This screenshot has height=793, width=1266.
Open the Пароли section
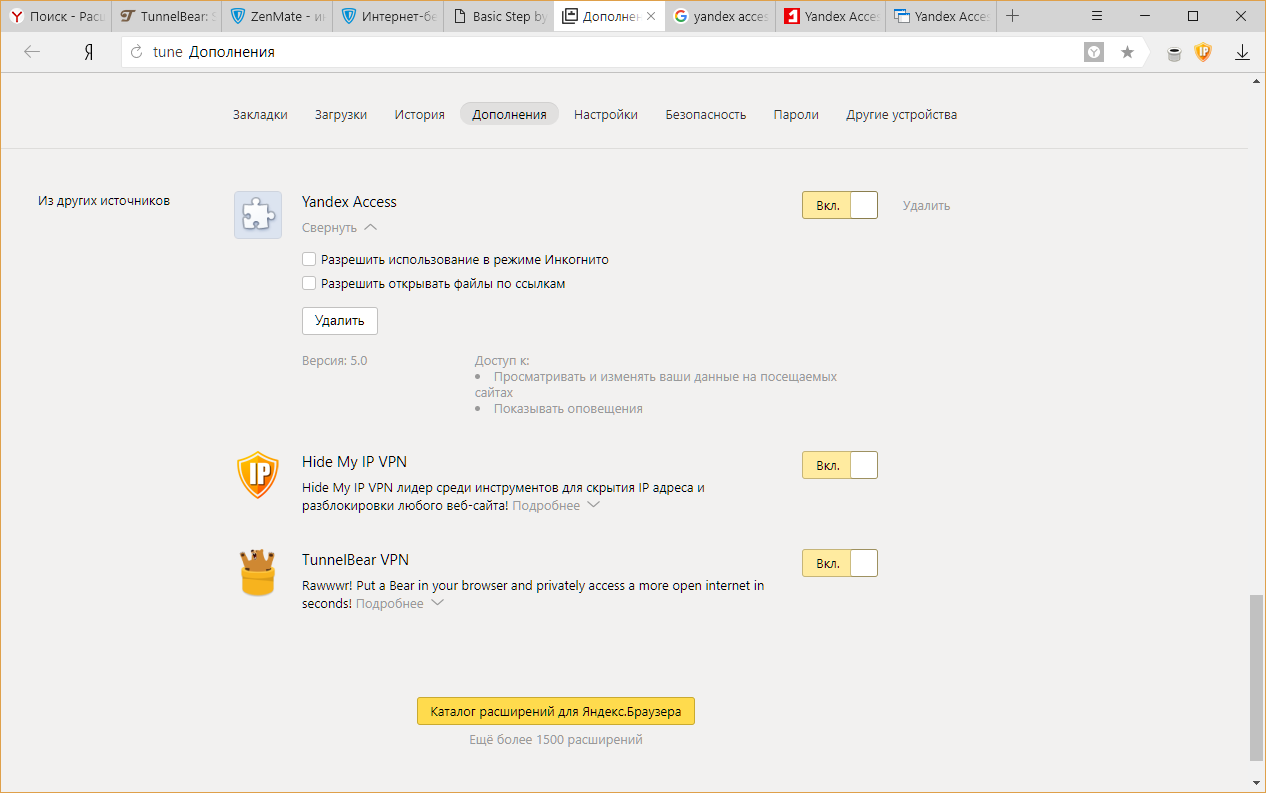tap(796, 114)
